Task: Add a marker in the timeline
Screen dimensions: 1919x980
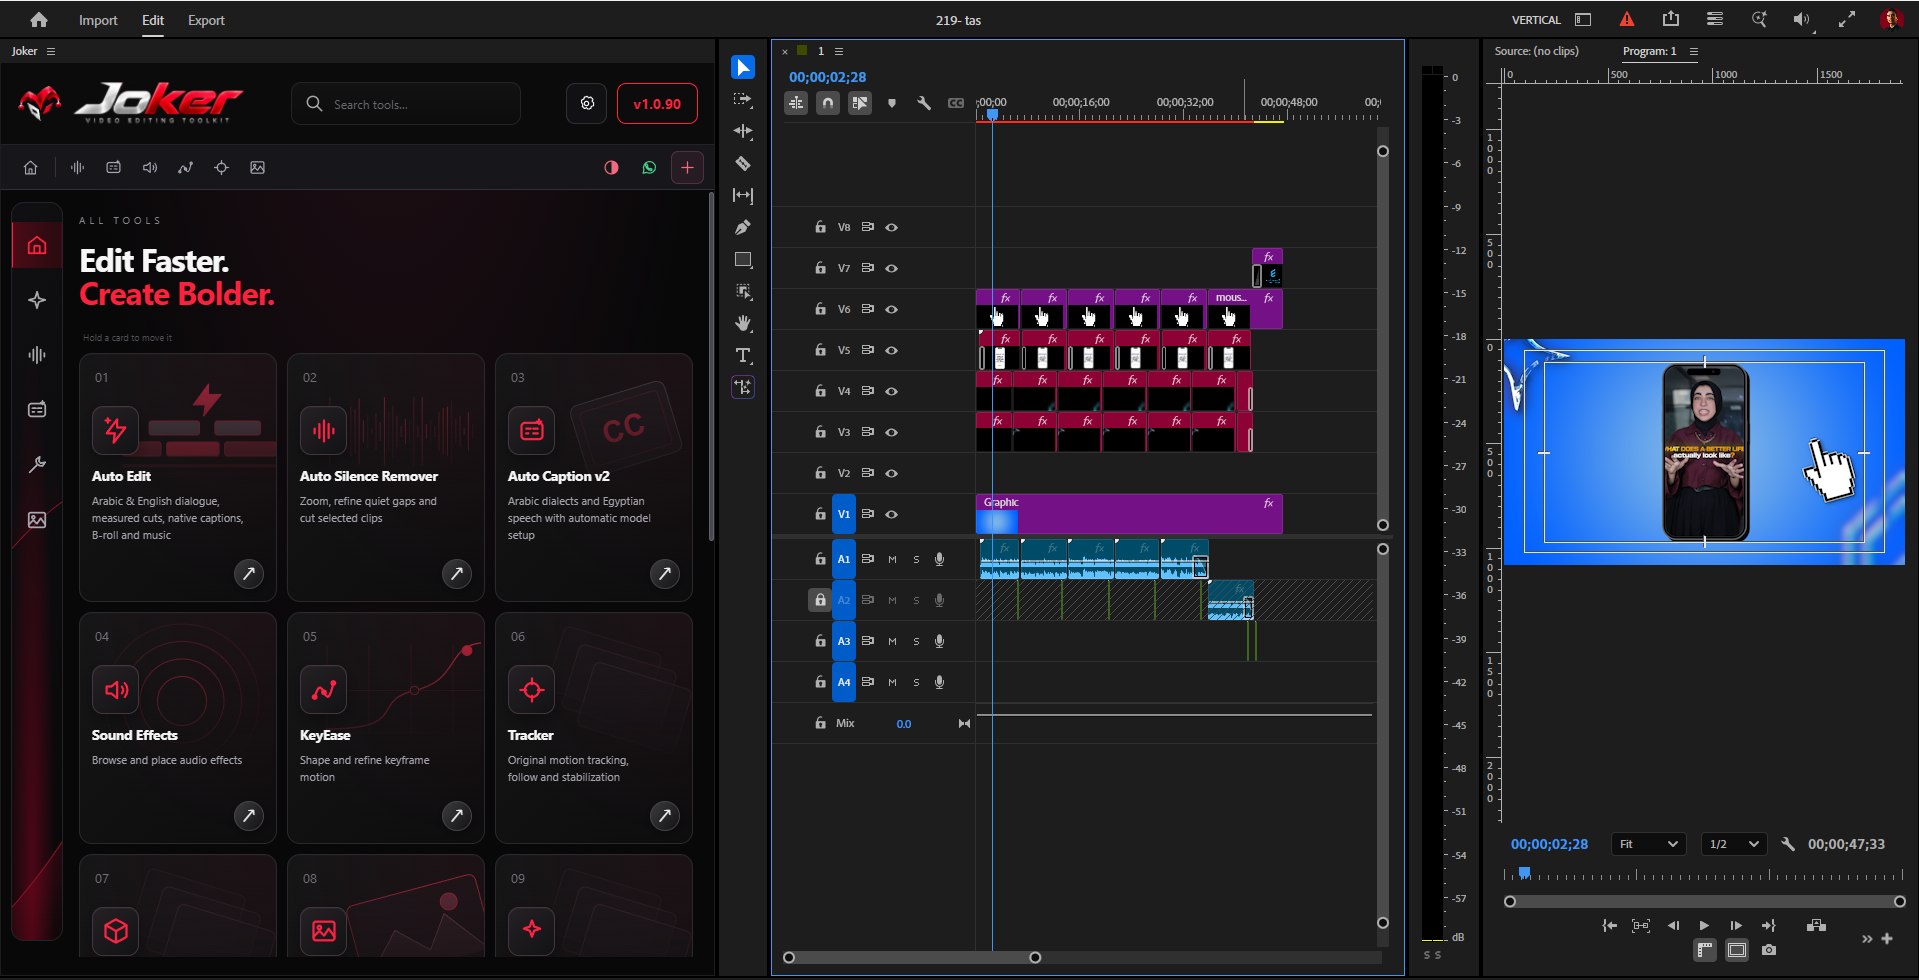Action: (892, 103)
